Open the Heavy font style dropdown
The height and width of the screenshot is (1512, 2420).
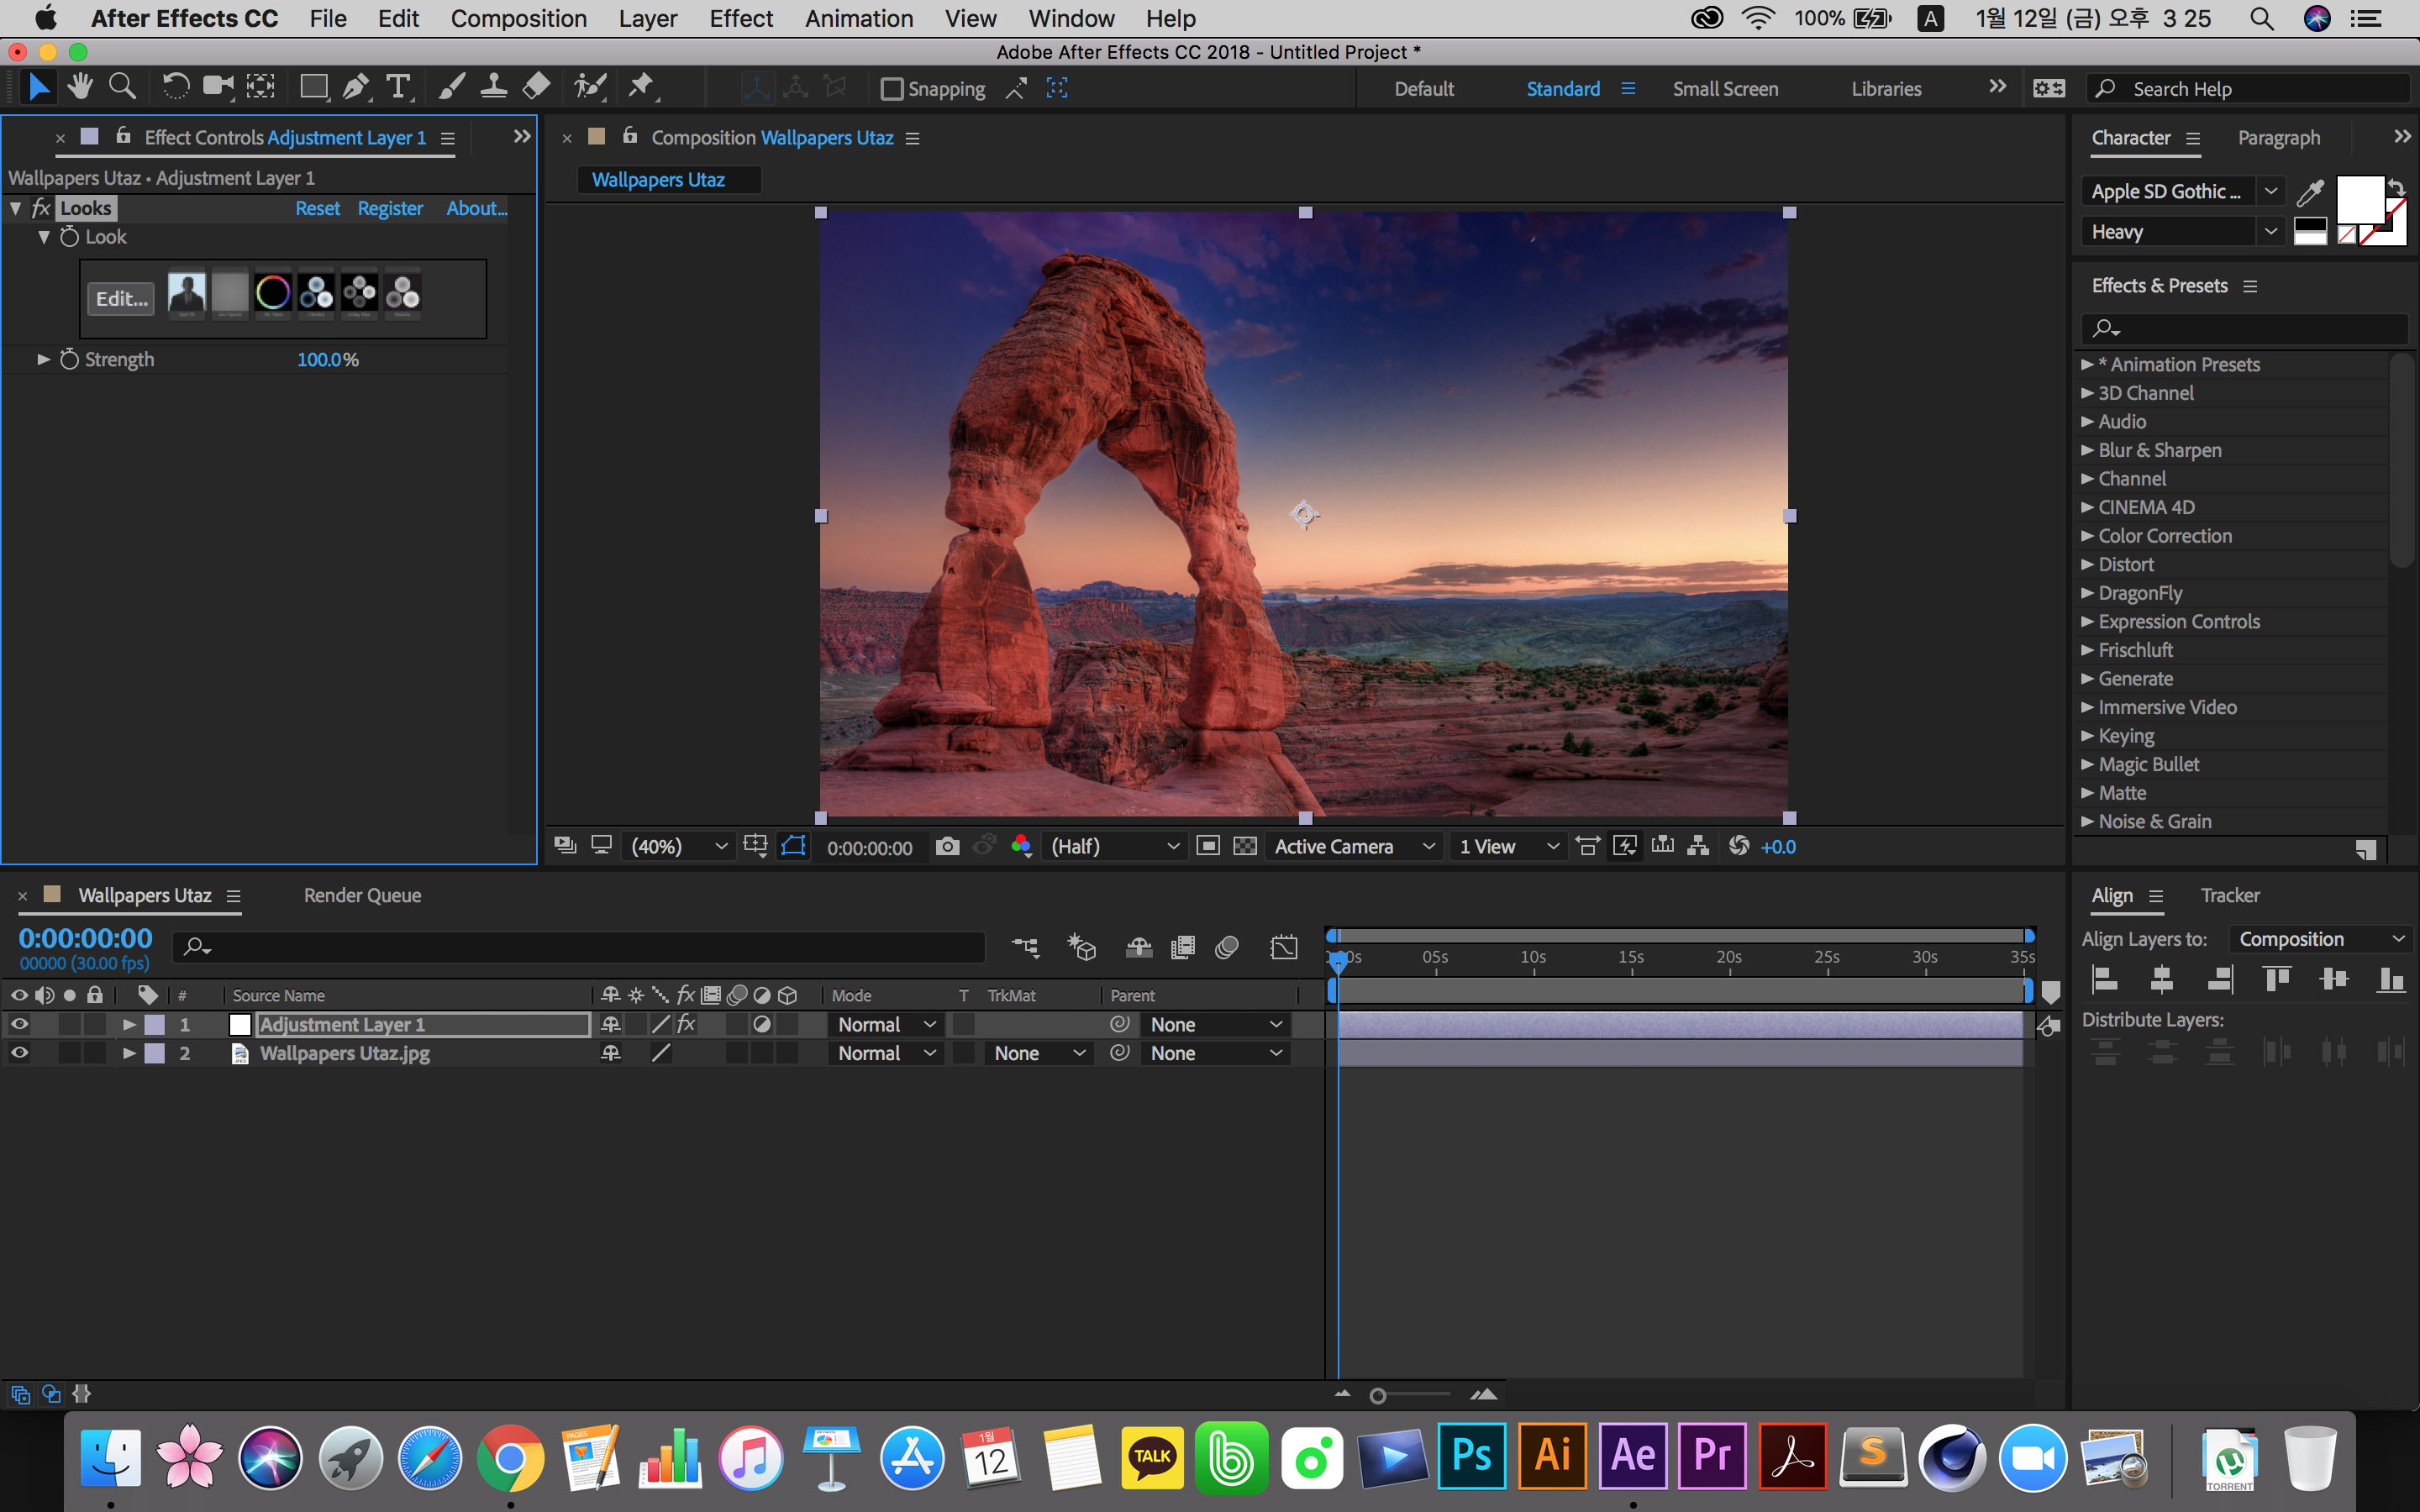[2183, 232]
